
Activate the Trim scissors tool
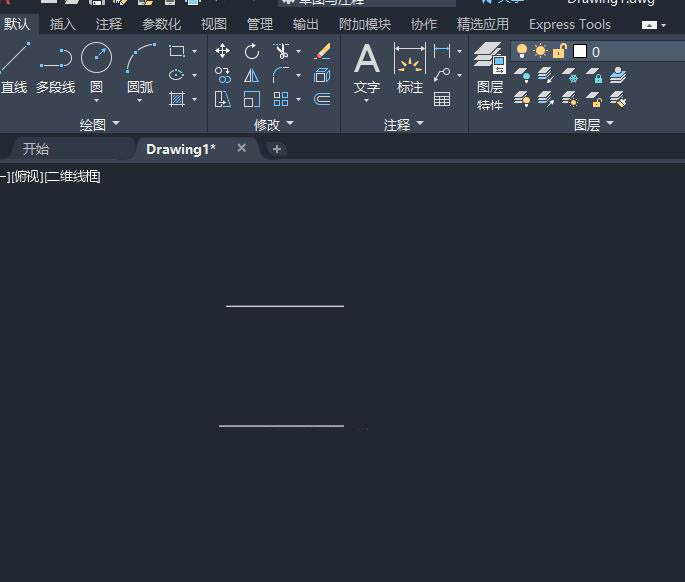point(281,51)
